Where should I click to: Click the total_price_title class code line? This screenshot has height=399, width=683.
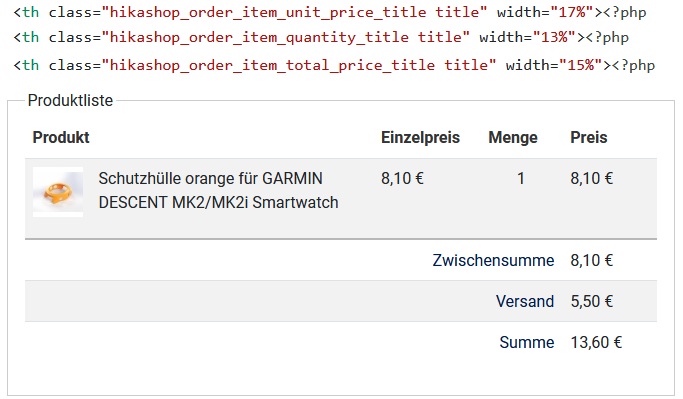tap(334, 65)
